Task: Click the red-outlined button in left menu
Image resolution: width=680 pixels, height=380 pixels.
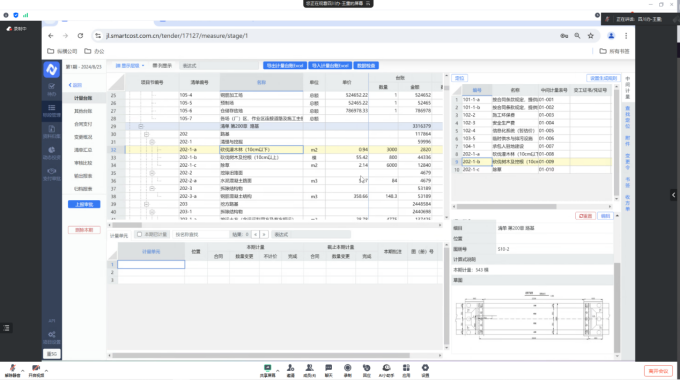Action: point(84,230)
